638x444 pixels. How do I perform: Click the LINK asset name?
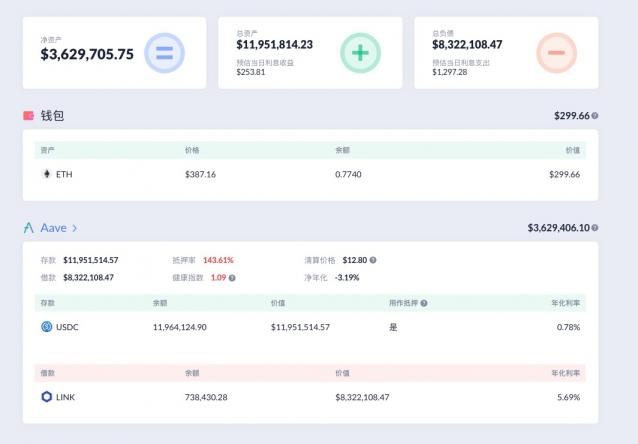pyautogui.click(x=66, y=397)
